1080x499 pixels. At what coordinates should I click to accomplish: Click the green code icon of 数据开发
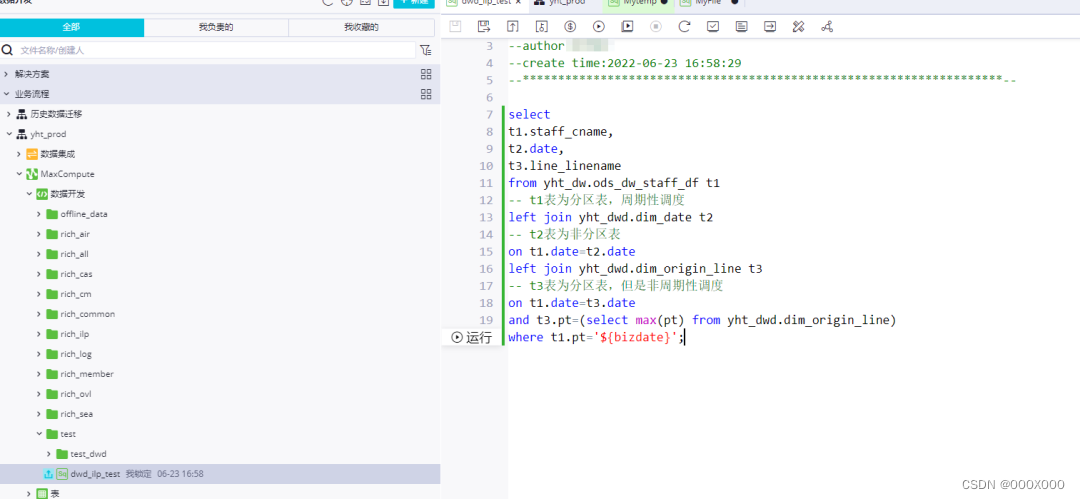click(x=41, y=194)
